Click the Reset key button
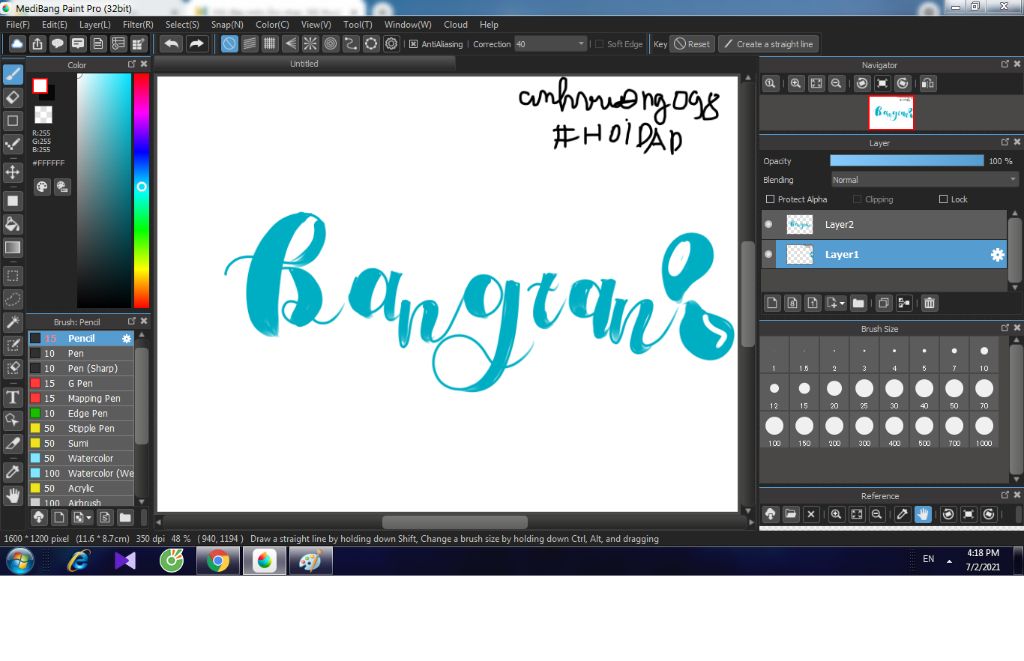1024x661 pixels. [x=692, y=44]
